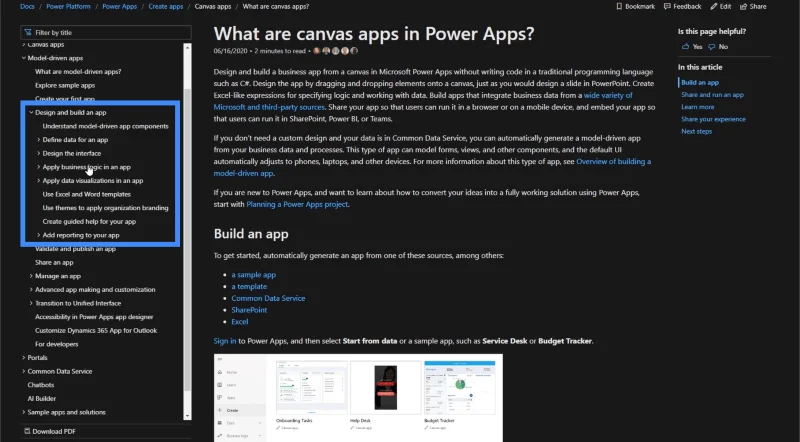
Task: Click the Bookmark icon in header
Action: point(619,7)
